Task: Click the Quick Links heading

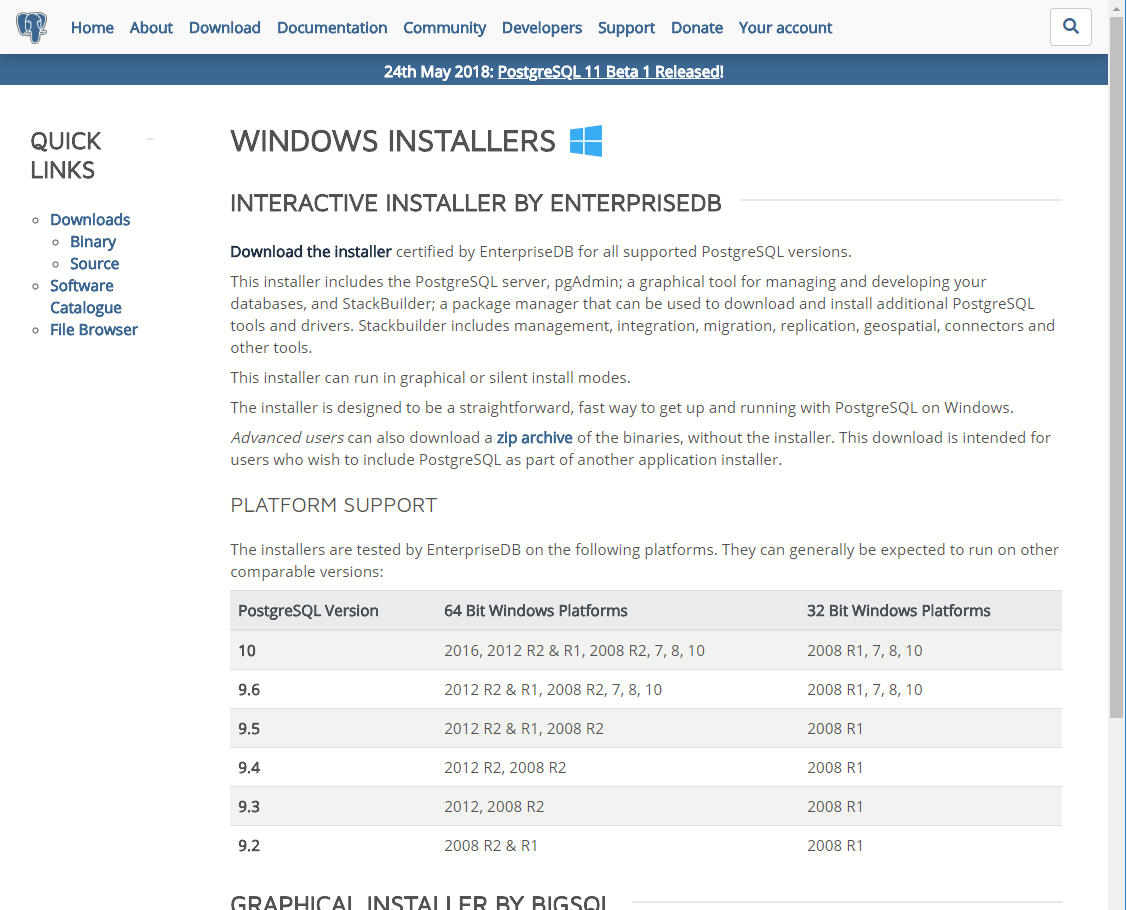Action: coord(65,155)
